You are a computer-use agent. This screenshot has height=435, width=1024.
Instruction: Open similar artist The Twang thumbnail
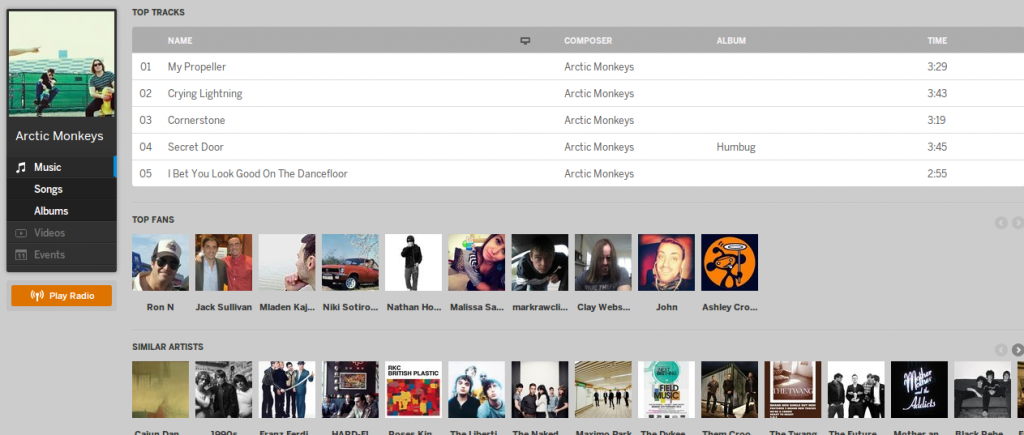tap(793, 390)
